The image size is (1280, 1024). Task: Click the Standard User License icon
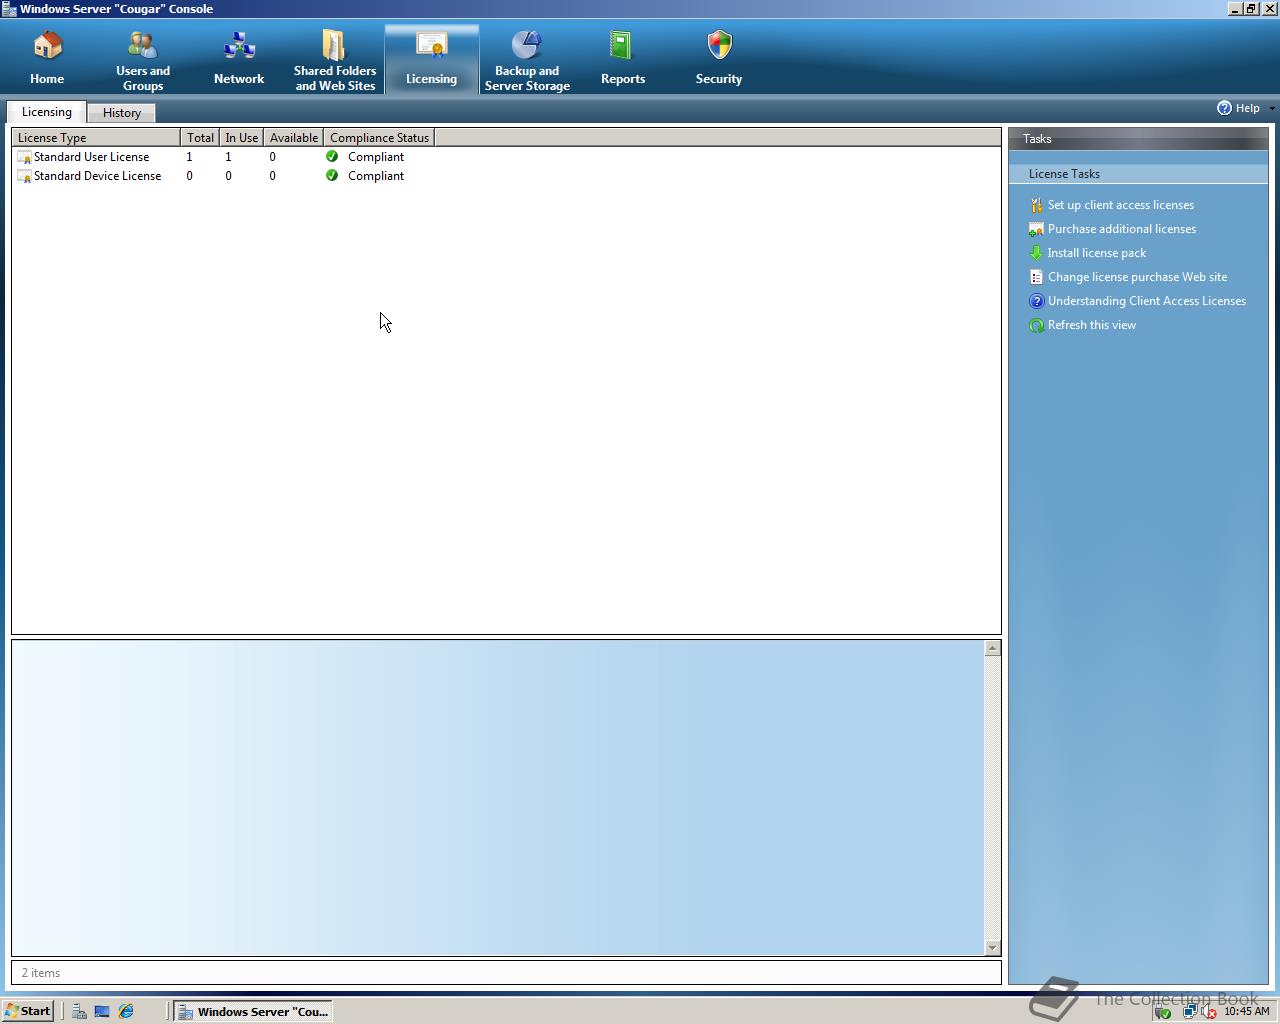click(x=24, y=157)
